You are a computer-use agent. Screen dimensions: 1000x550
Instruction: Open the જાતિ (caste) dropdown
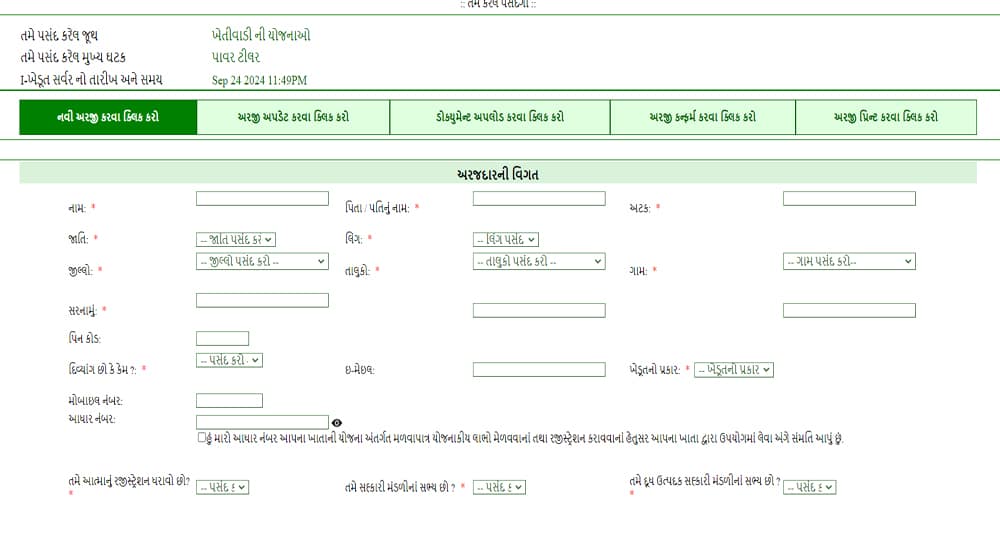[236, 239]
